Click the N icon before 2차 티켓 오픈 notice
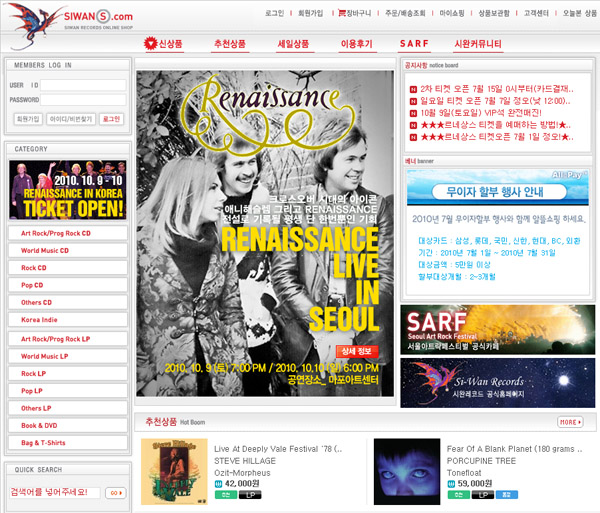This screenshot has height=513, width=600. point(413,90)
